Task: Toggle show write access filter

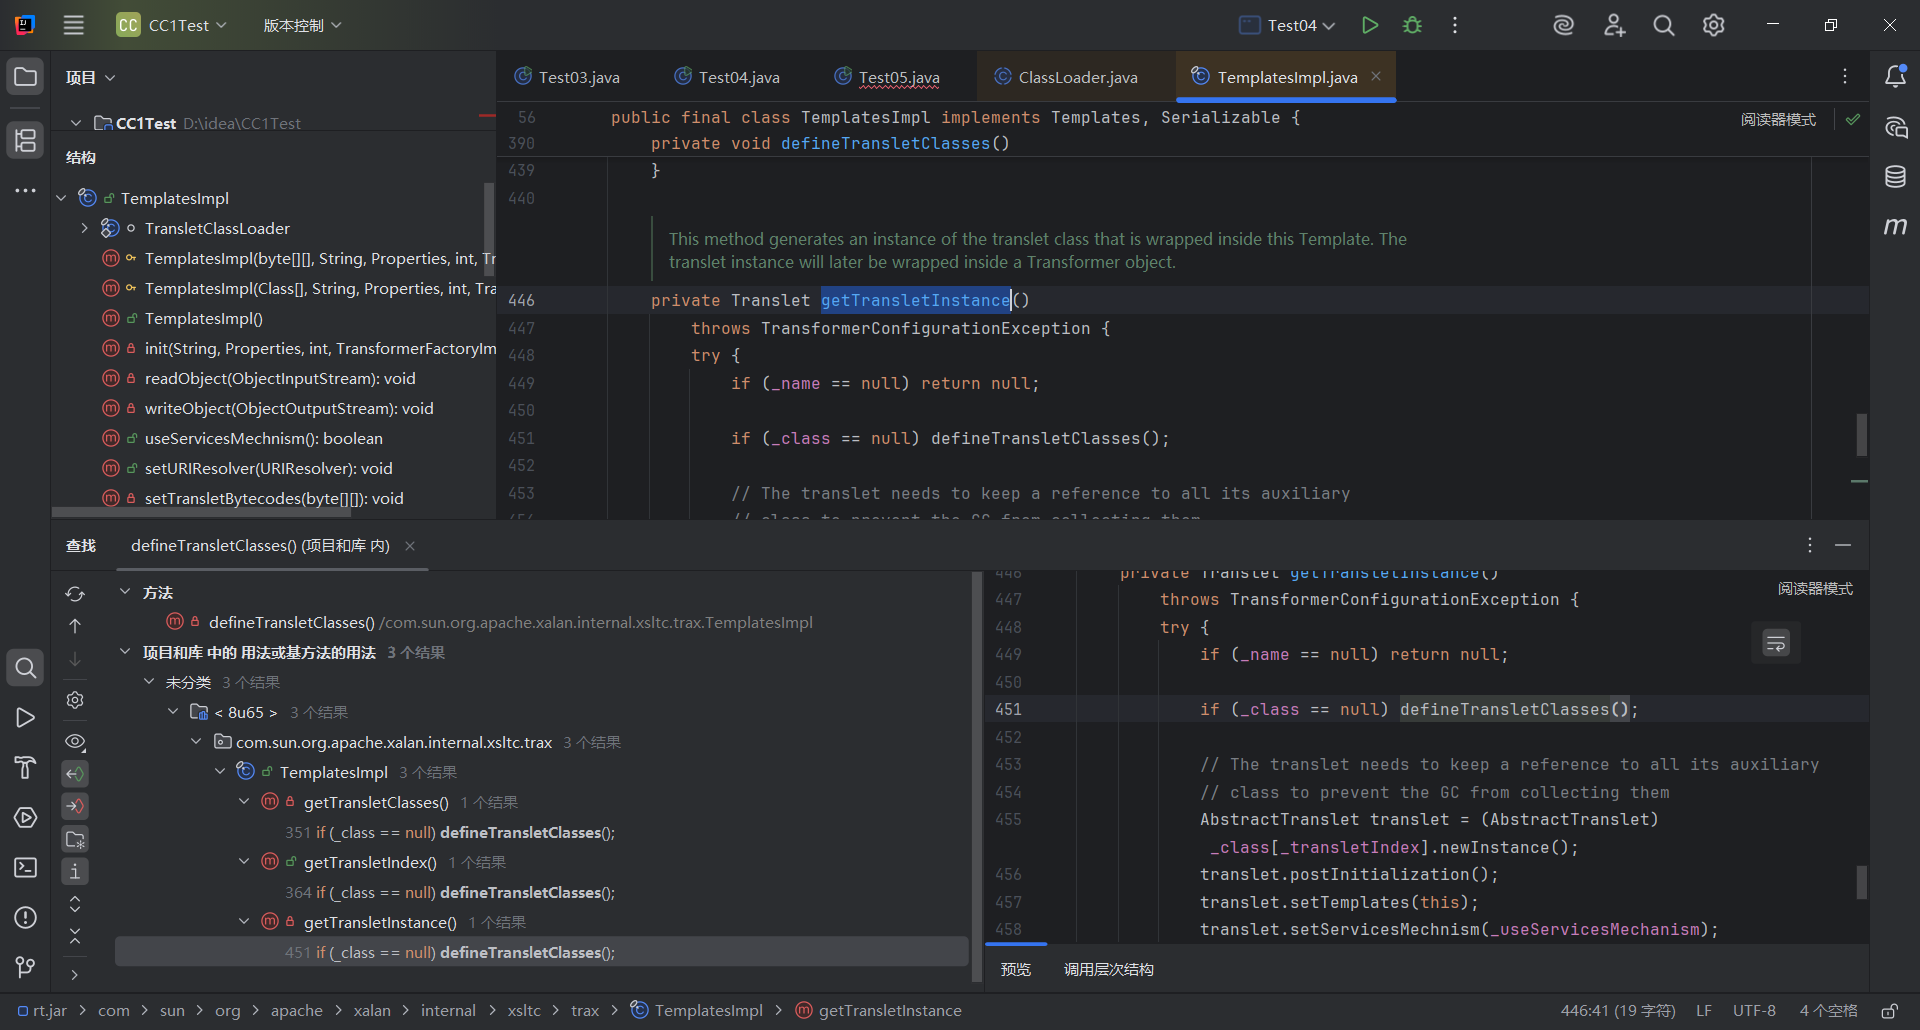Action: [75, 806]
